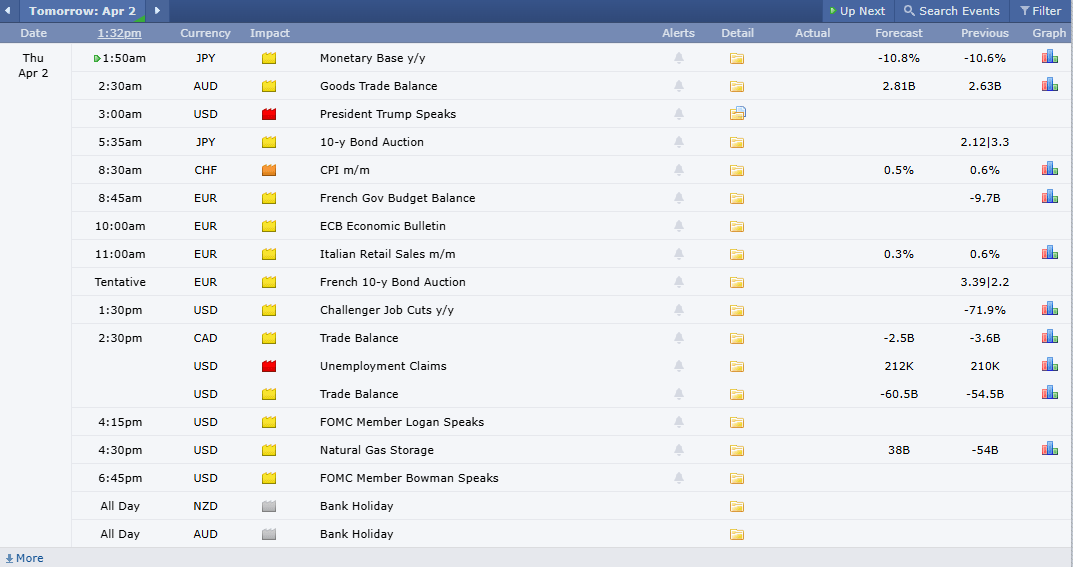The width and height of the screenshot is (1073, 567).
Task: Open detail folder for CAD Trade Balance
Action: (737, 338)
